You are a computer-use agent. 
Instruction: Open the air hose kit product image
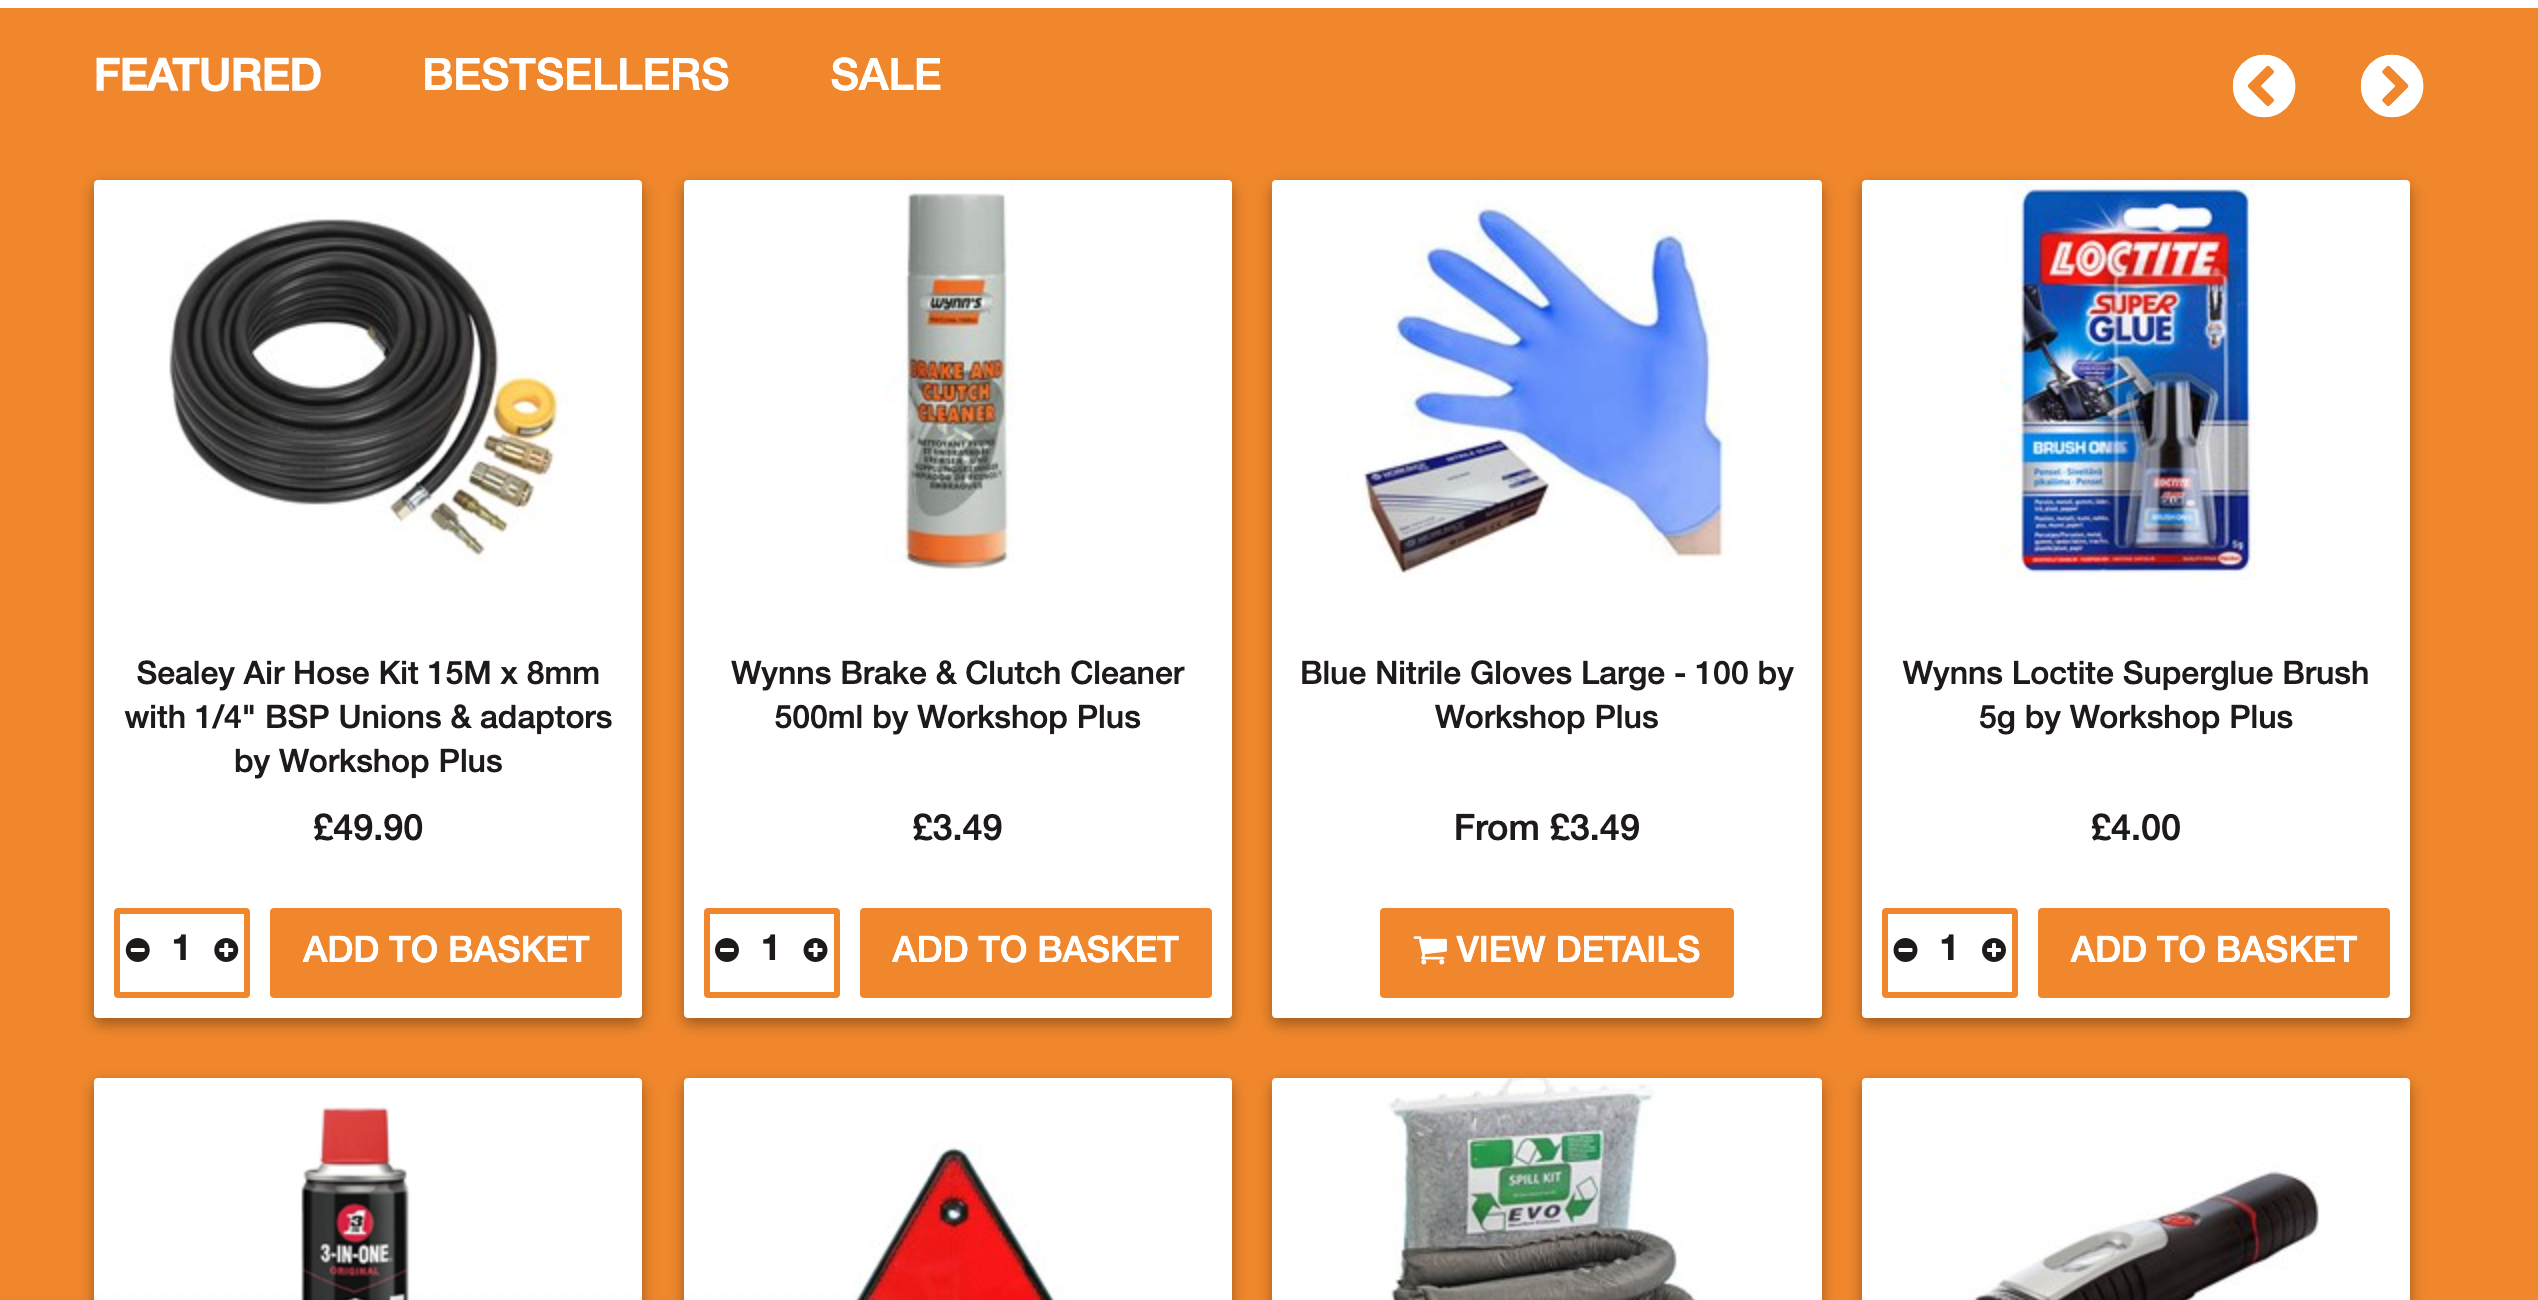pyautogui.click(x=365, y=385)
